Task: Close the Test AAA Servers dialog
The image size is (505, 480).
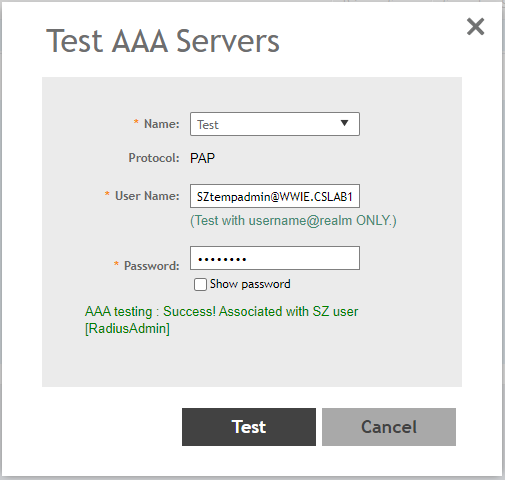Action: pyautogui.click(x=475, y=27)
